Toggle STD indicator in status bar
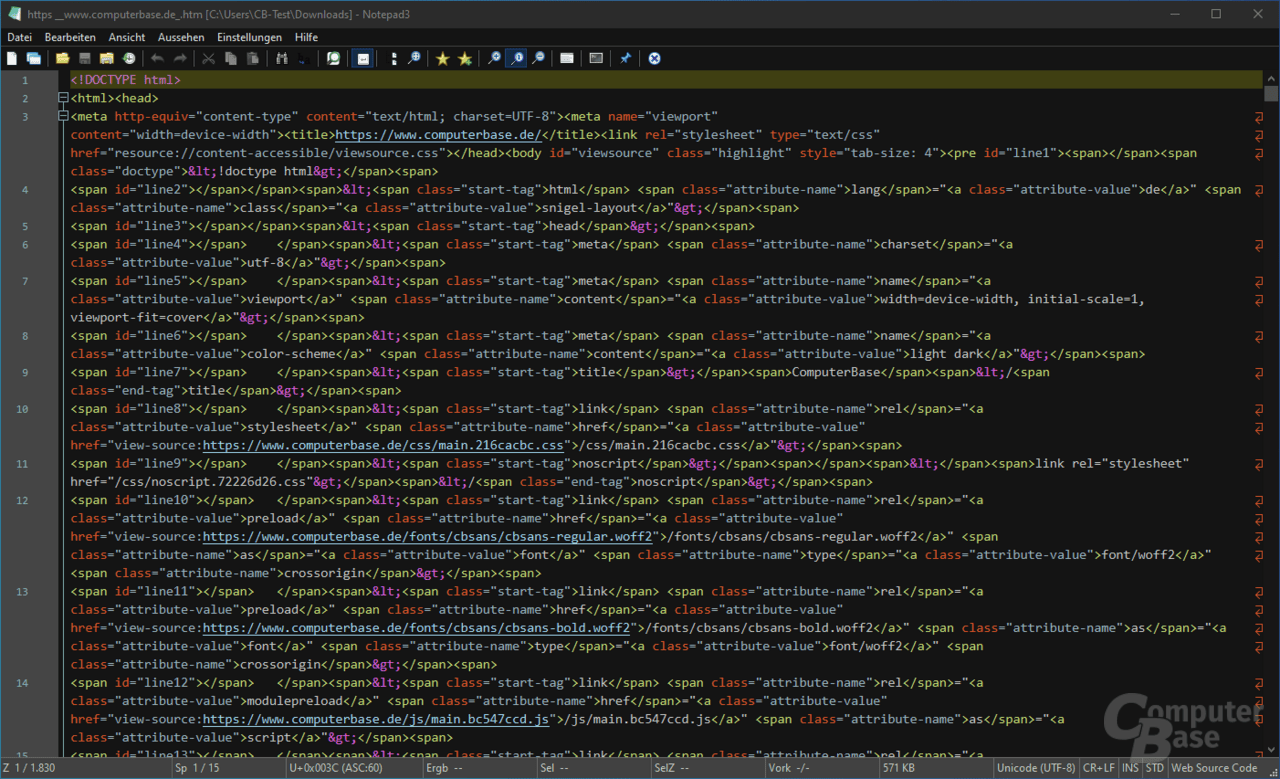The width and height of the screenshot is (1280, 779). coord(1155,768)
